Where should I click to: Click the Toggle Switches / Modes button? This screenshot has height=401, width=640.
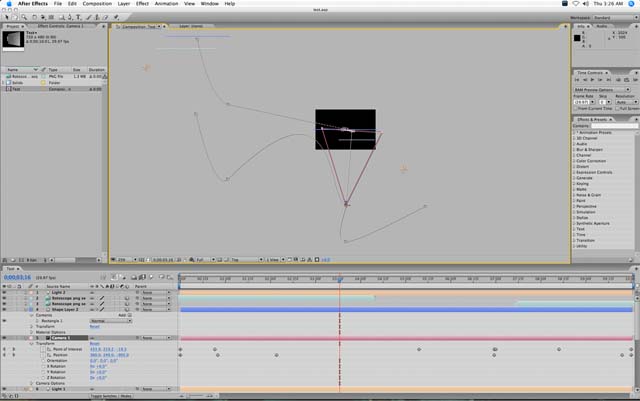(x=111, y=396)
